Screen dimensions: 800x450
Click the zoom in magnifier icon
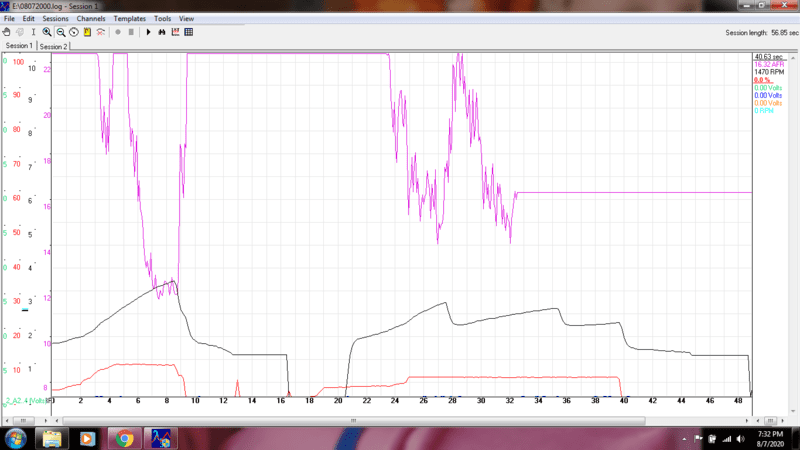(47, 32)
